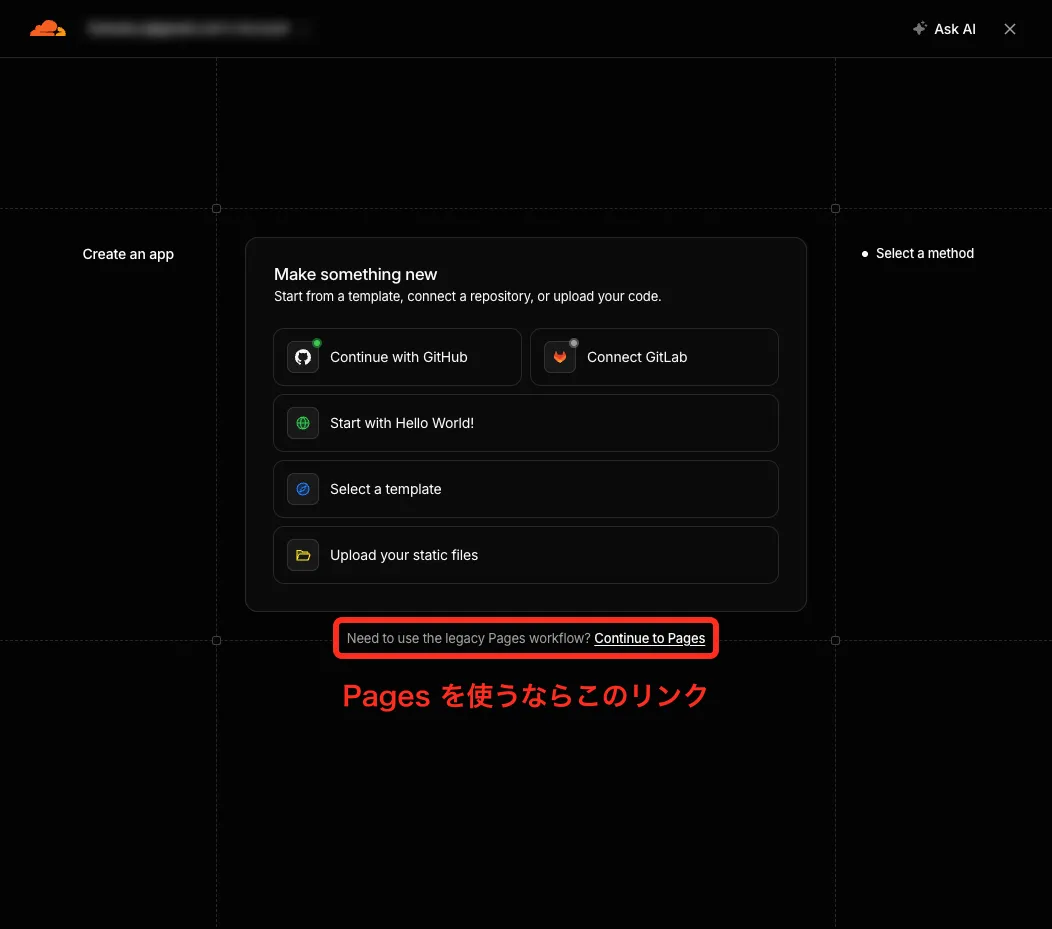Click the 'Create an app' heading
1052x929 pixels.
(x=128, y=254)
